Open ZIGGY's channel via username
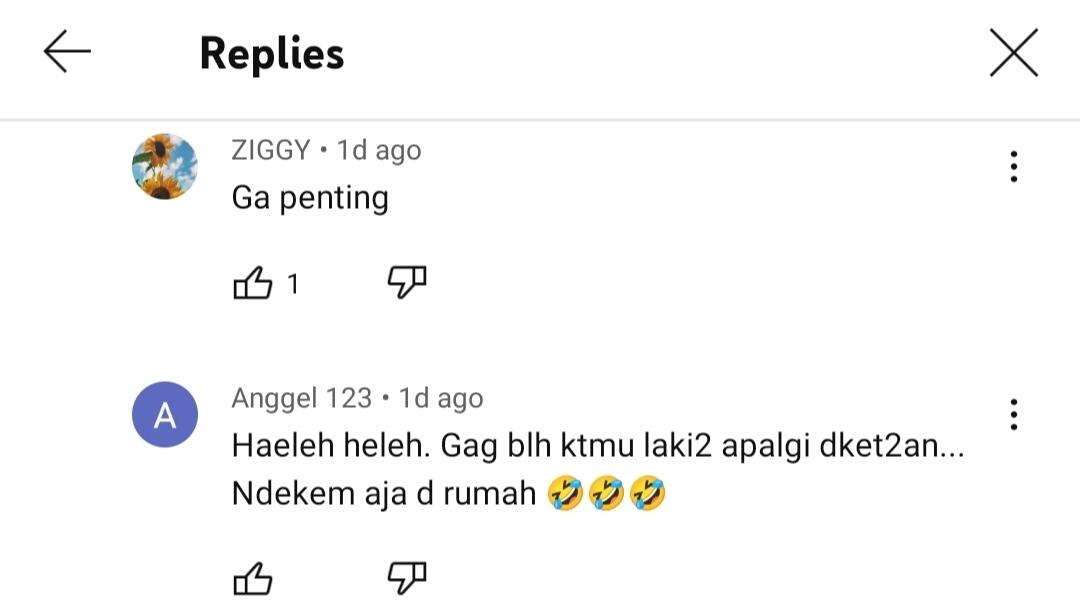The height and width of the screenshot is (611, 1080). [266, 150]
